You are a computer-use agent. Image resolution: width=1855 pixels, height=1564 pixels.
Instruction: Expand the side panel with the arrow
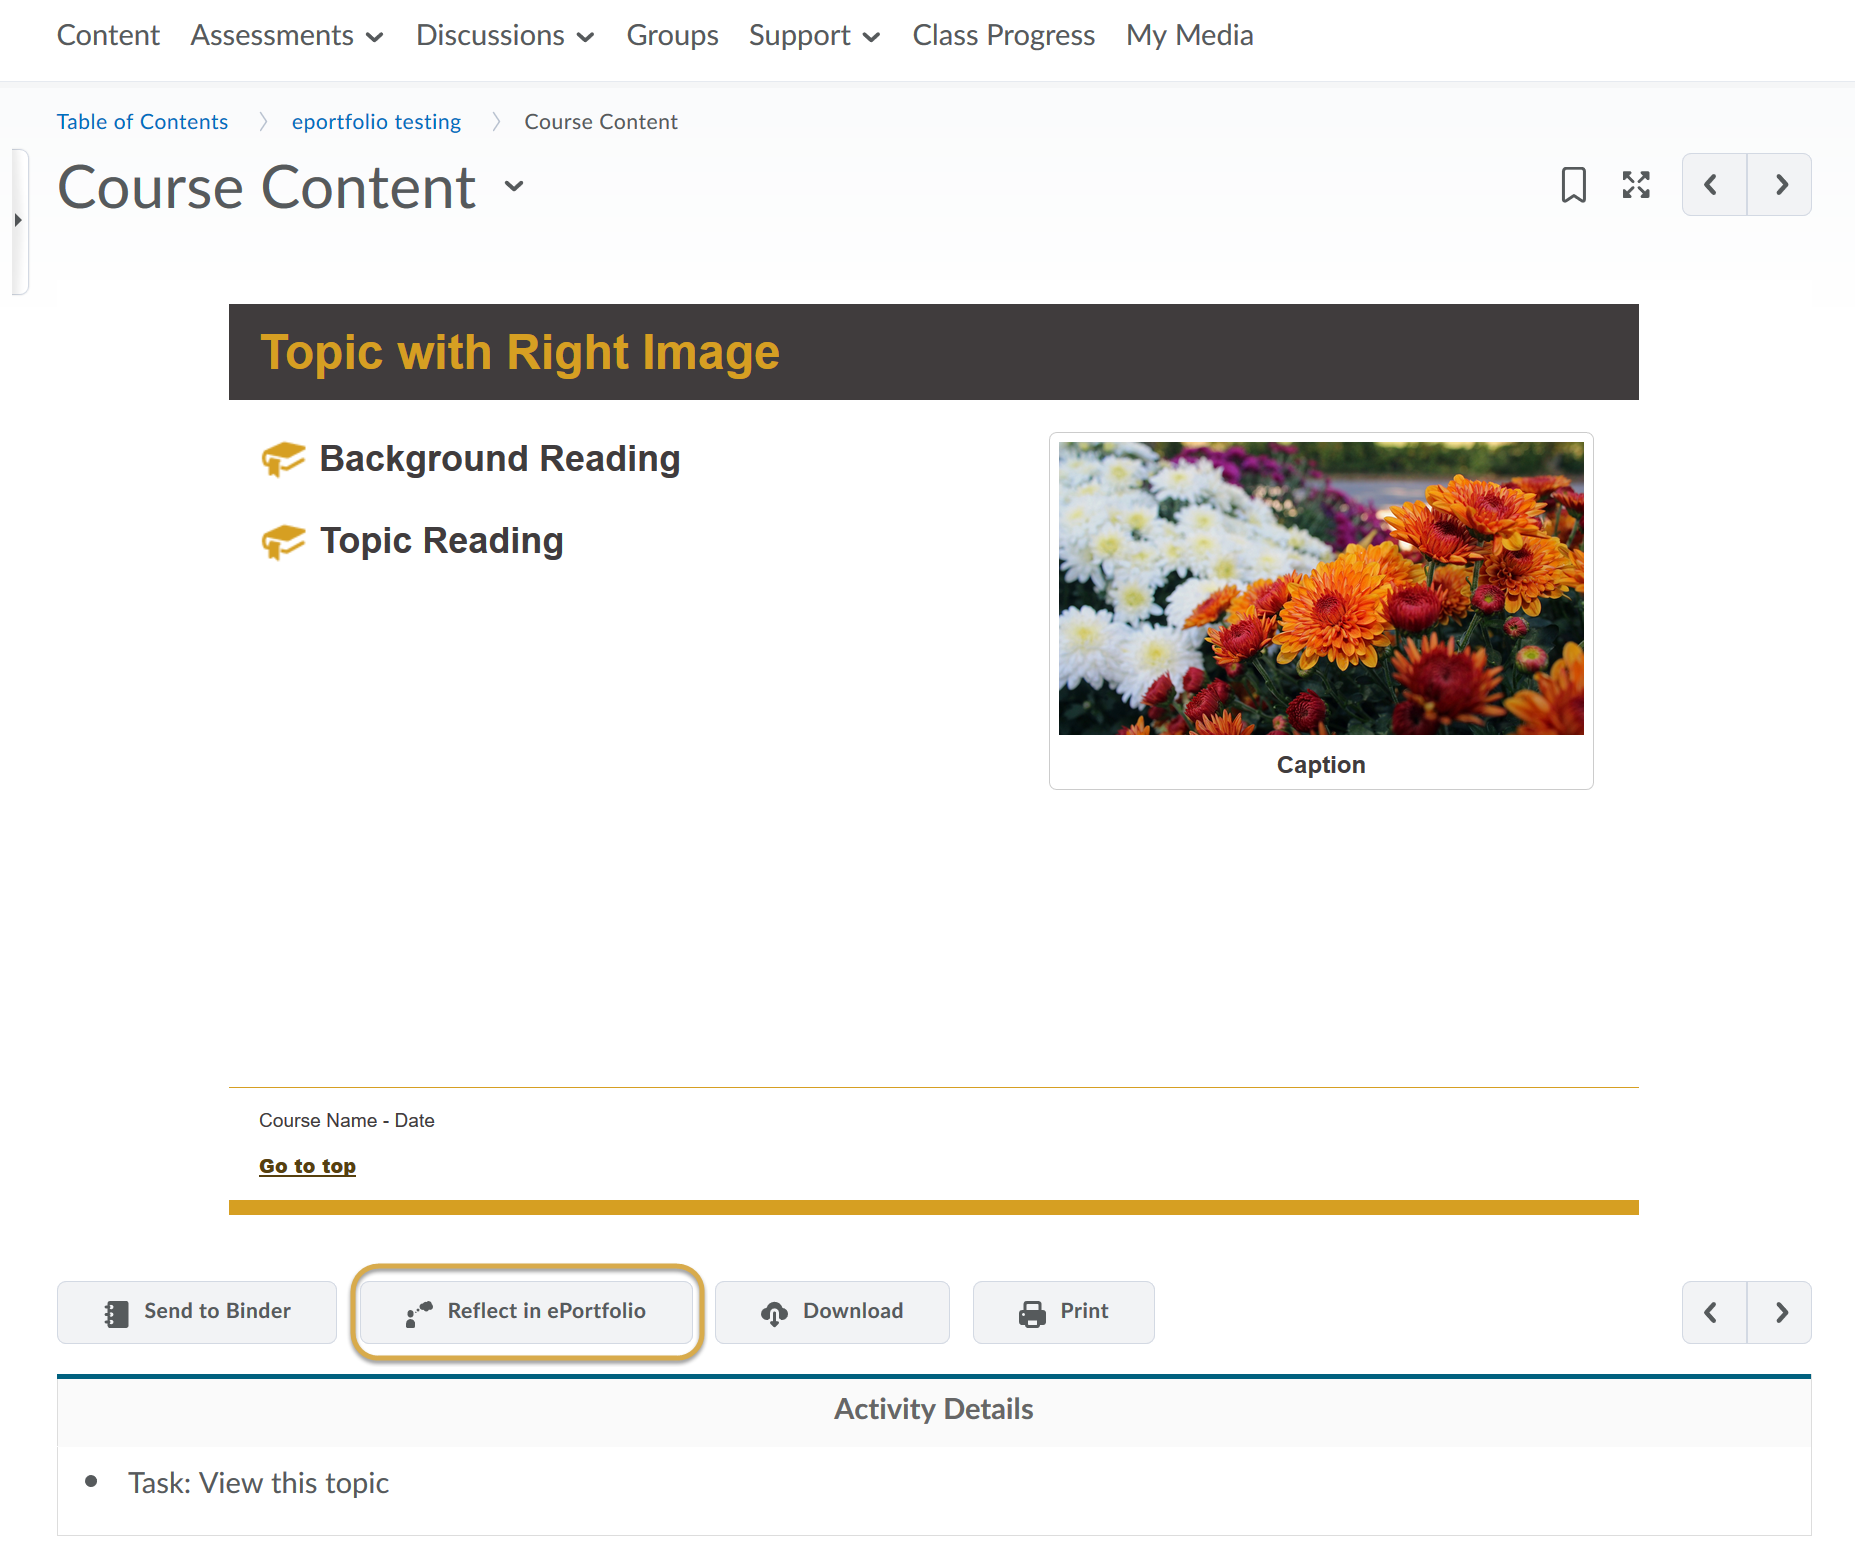coord(18,220)
